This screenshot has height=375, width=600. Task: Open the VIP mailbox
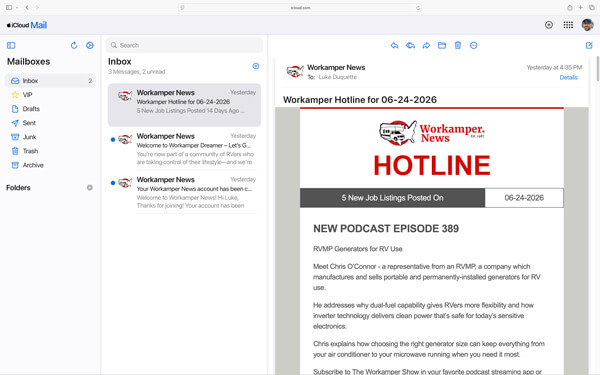pos(50,95)
